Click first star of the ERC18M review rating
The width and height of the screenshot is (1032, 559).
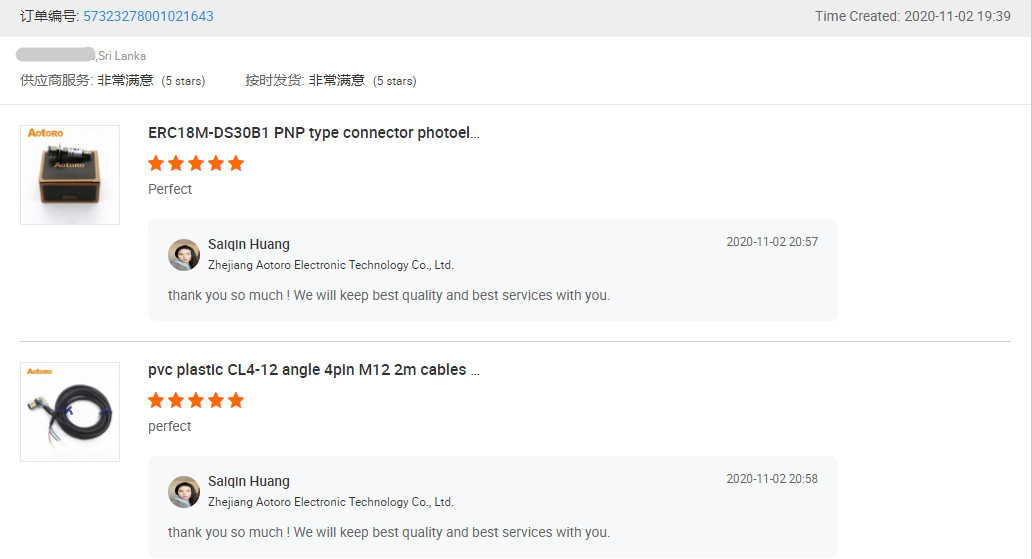click(156, 163)
